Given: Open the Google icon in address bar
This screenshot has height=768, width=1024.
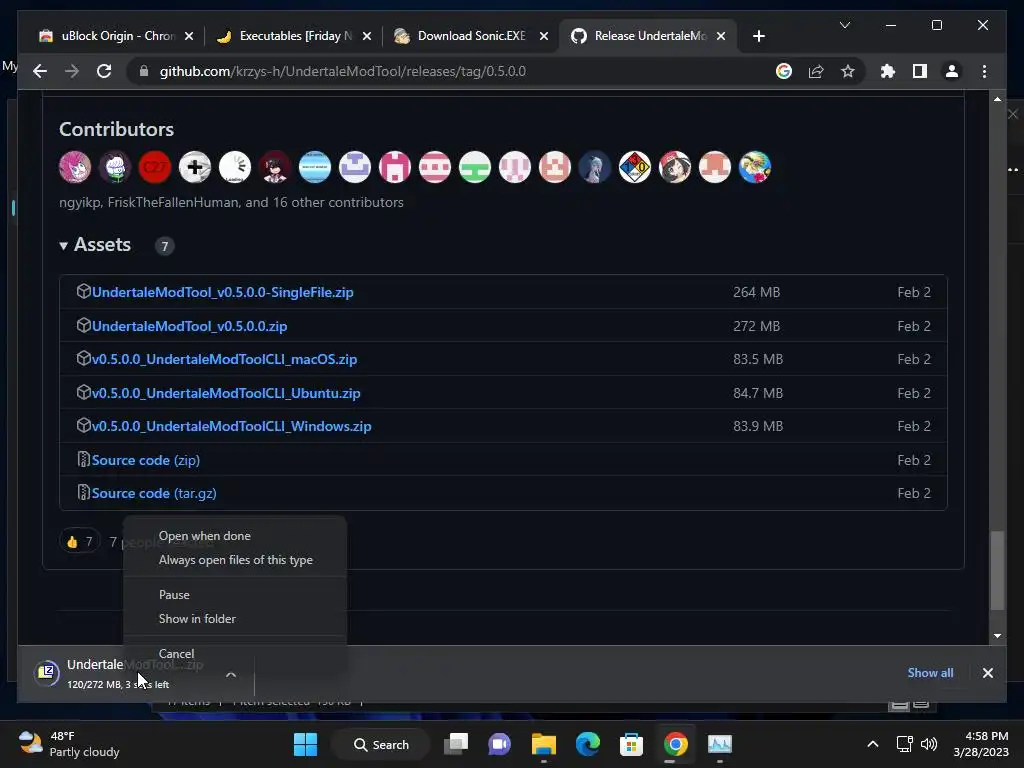Looking at the screenshot, I should pos(784,71).
